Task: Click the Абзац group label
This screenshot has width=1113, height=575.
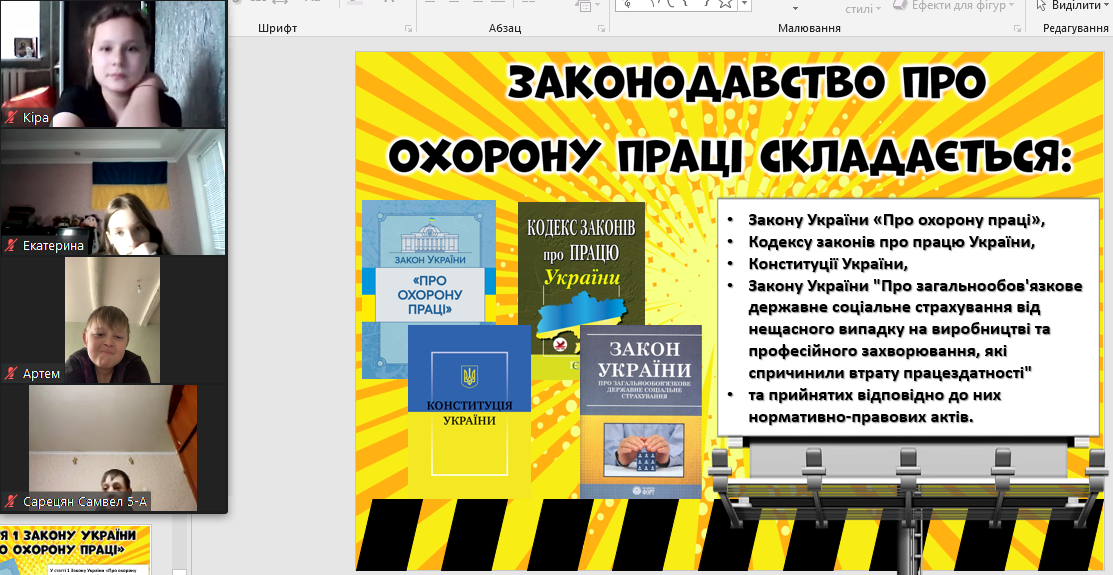Action: tap(505, 28)
